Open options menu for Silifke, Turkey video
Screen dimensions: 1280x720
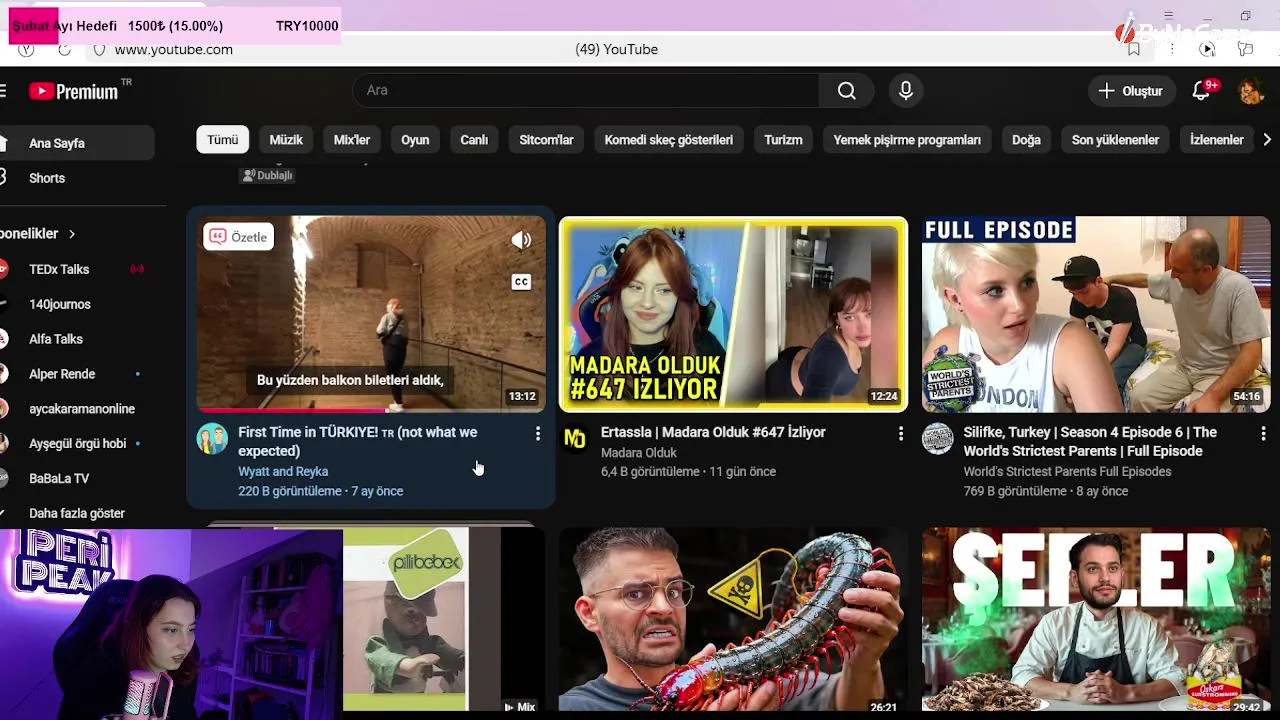(x=1263, y=433)
